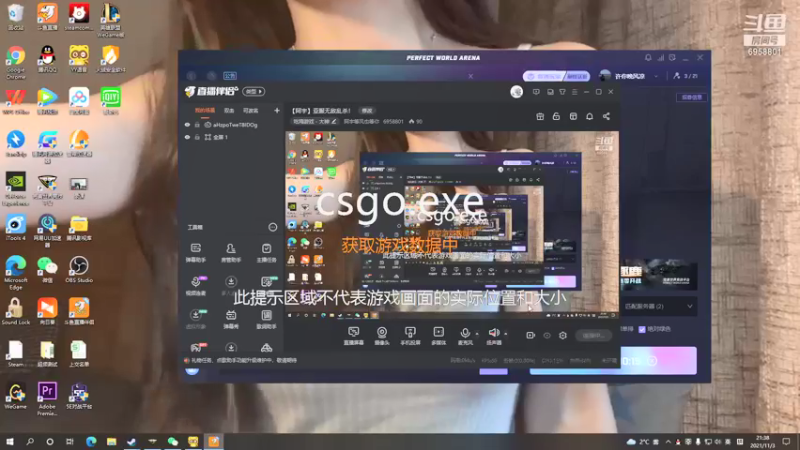Click the outlined button below the 3/21 counter
This screenshot has width=800, height=450.
click(x=692, y=97)
